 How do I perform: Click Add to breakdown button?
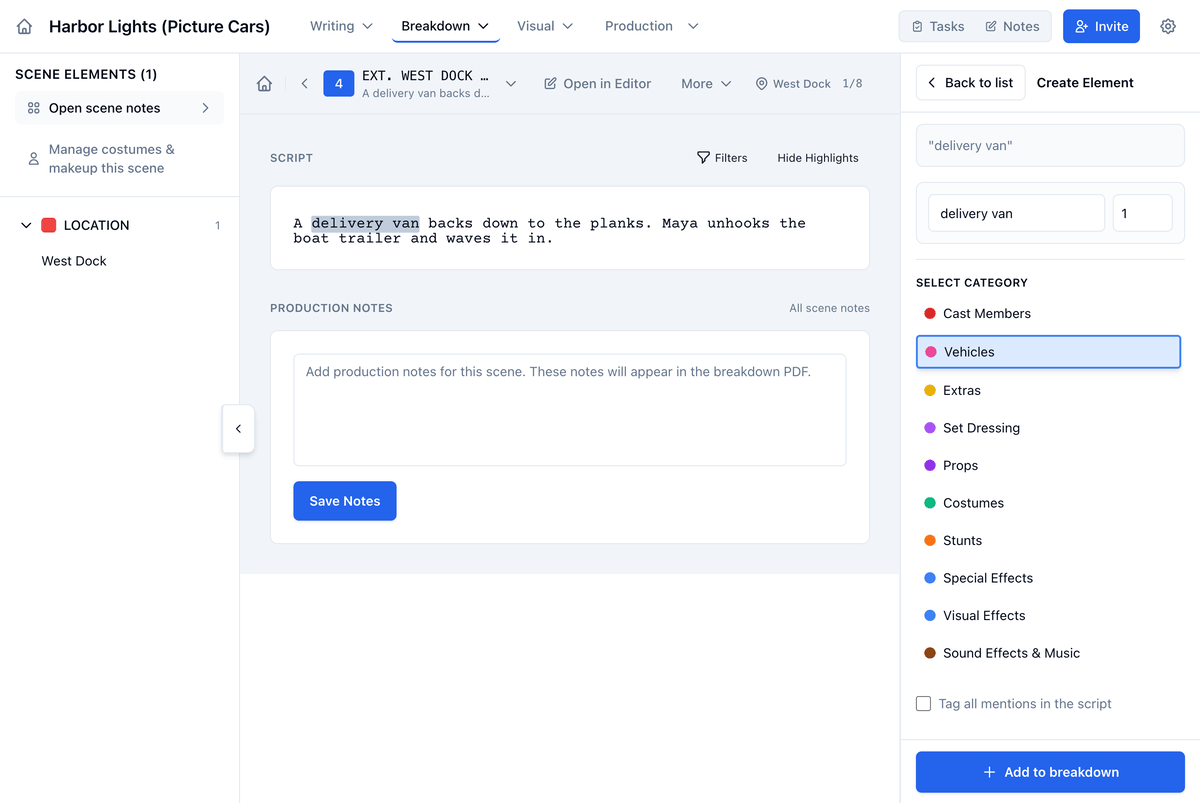[1050, 772]
